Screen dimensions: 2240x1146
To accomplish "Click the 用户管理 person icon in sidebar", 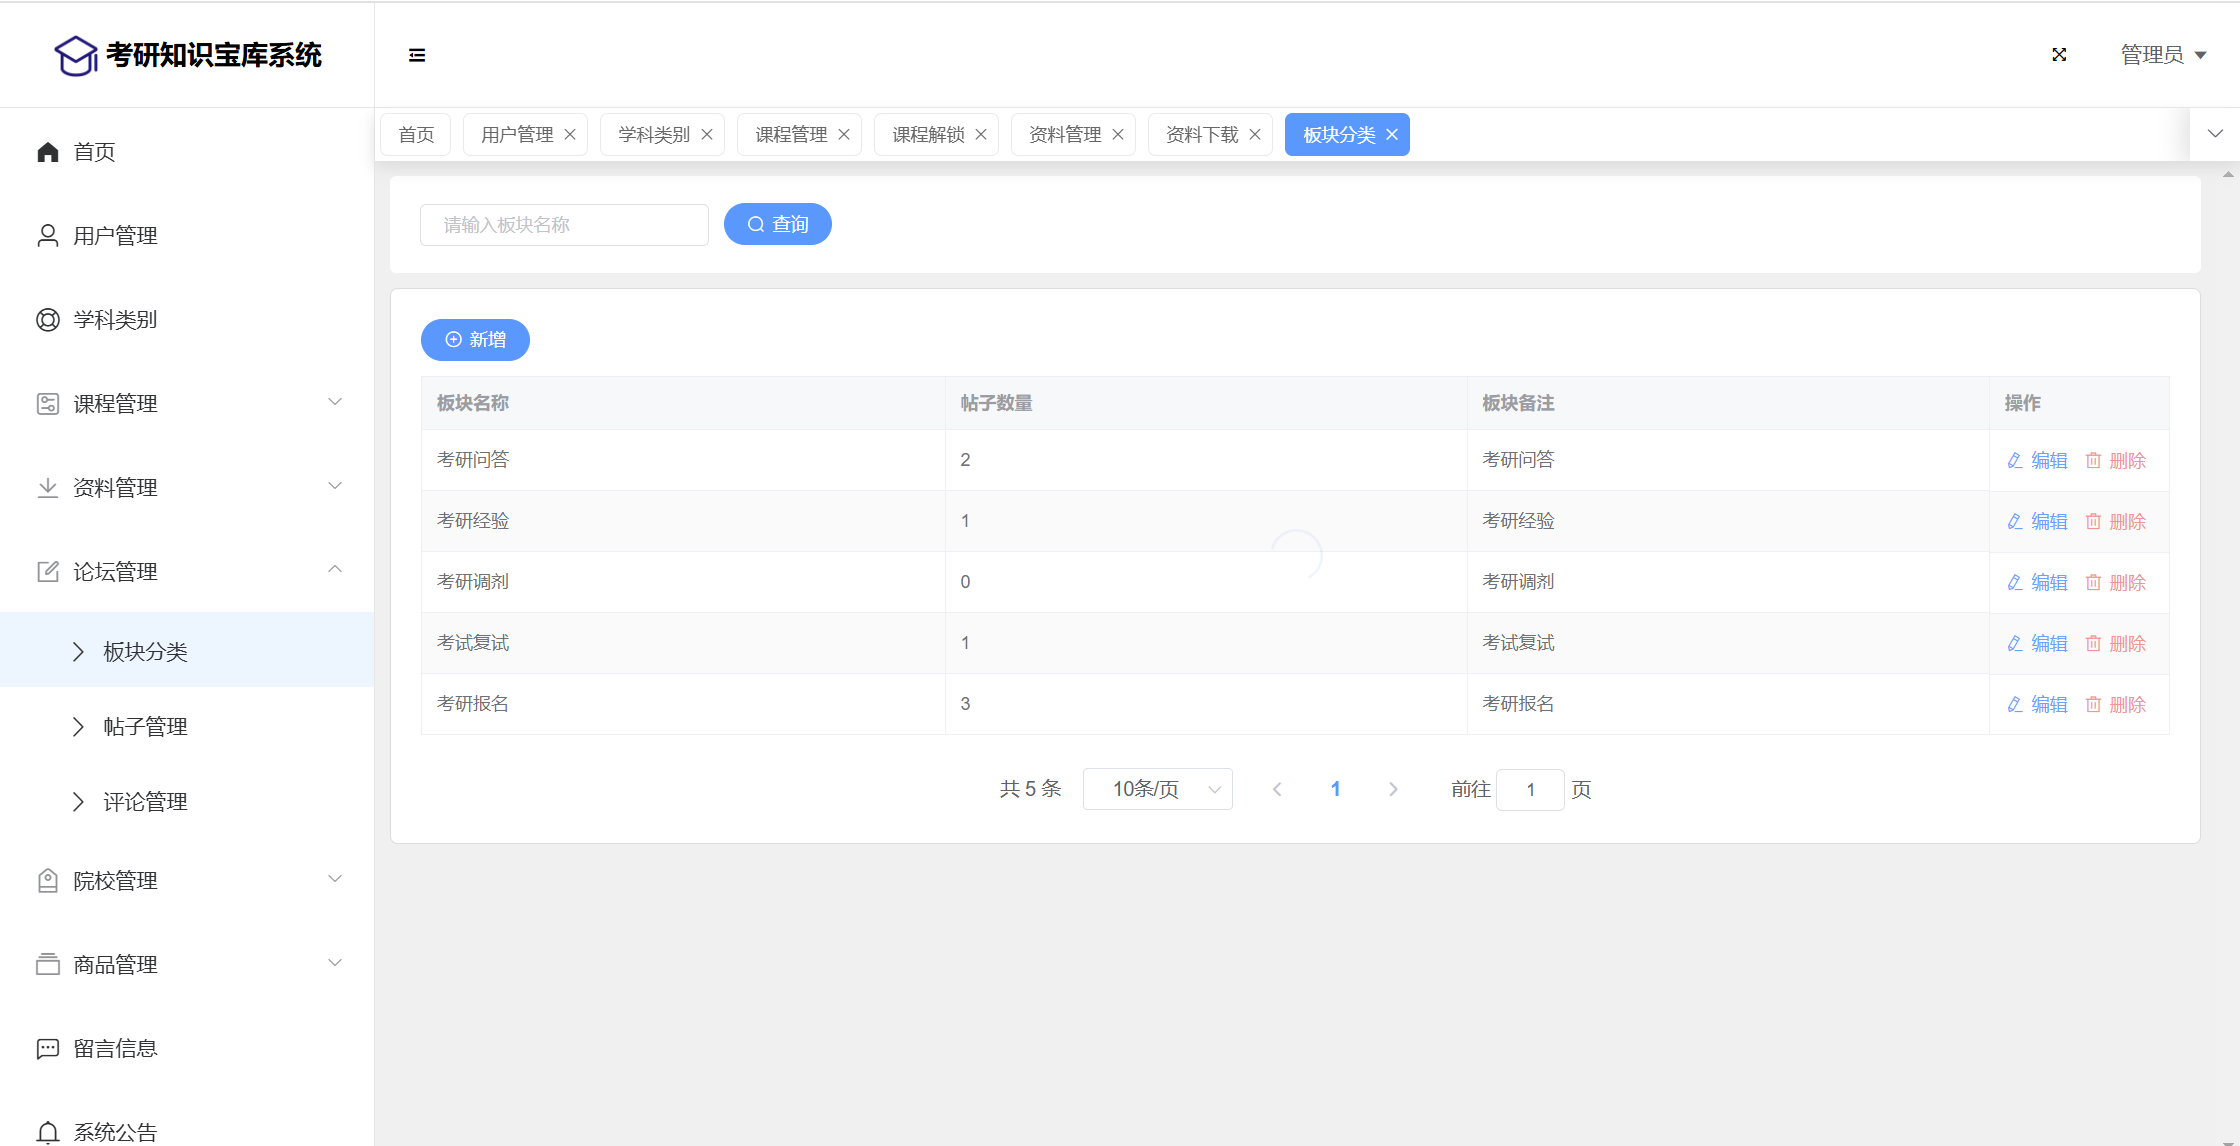I will pos(47,236).
